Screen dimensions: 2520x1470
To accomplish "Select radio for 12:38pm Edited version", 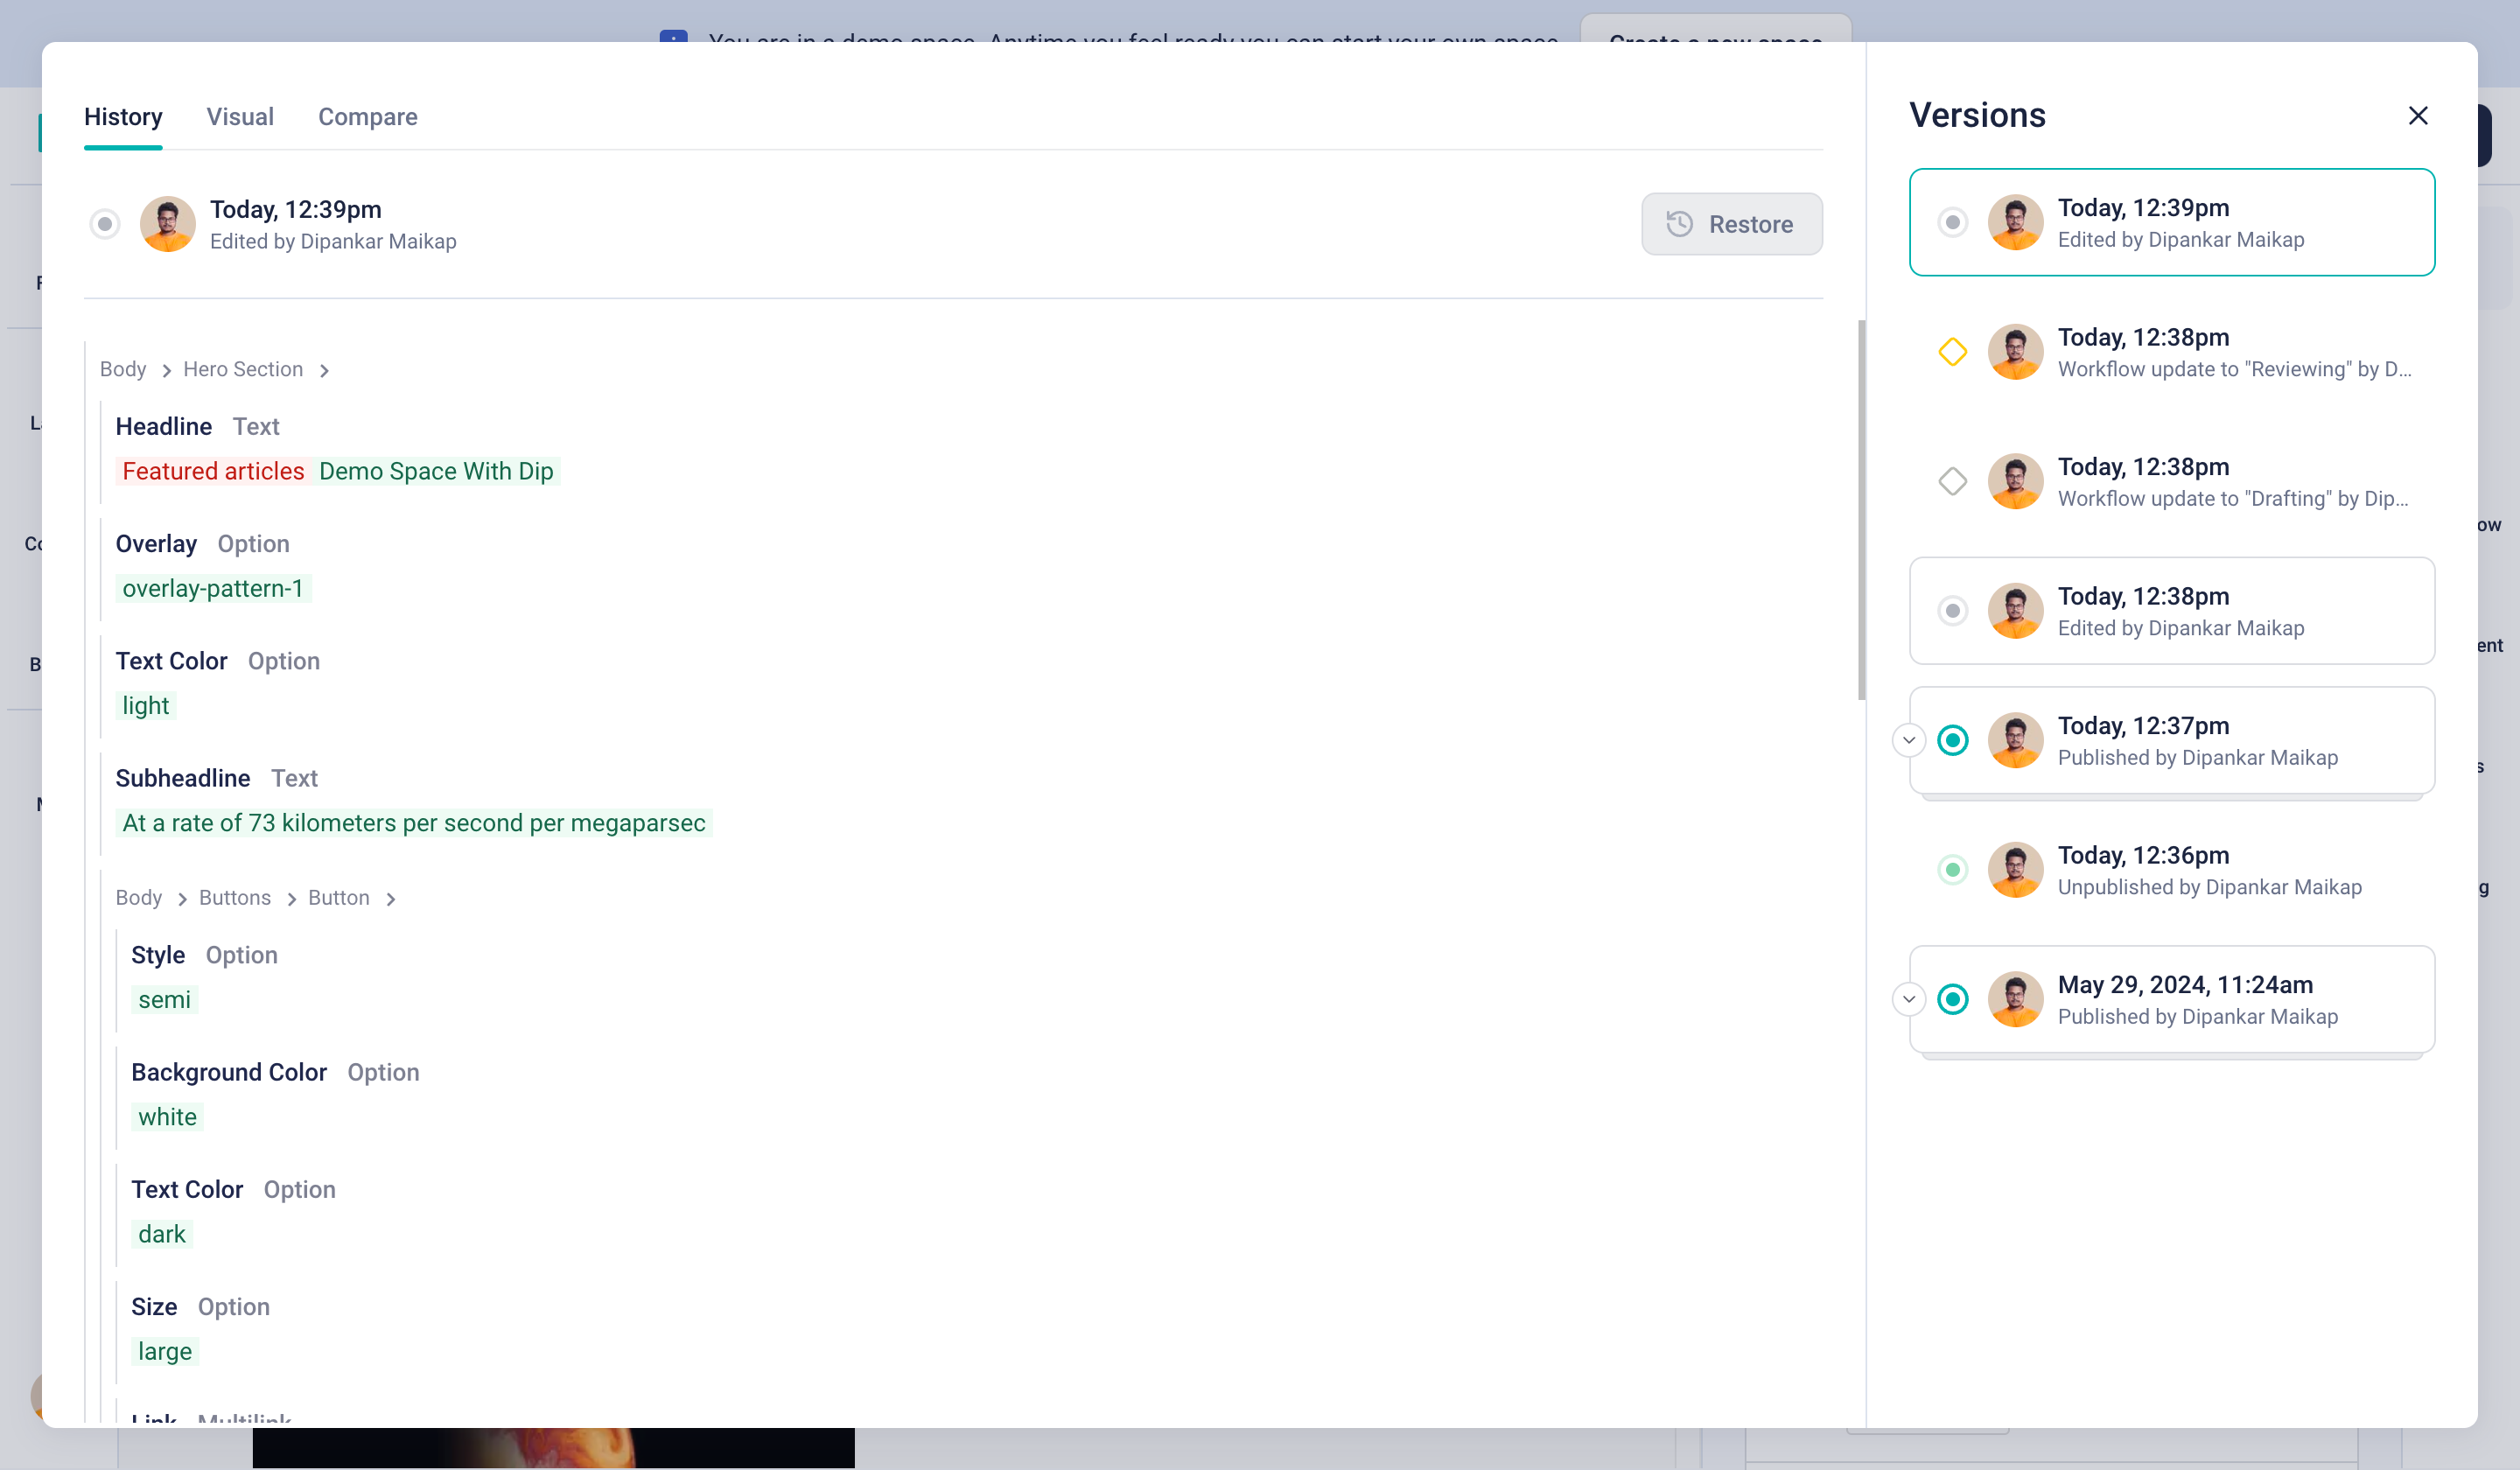I will click(1952, 611).
